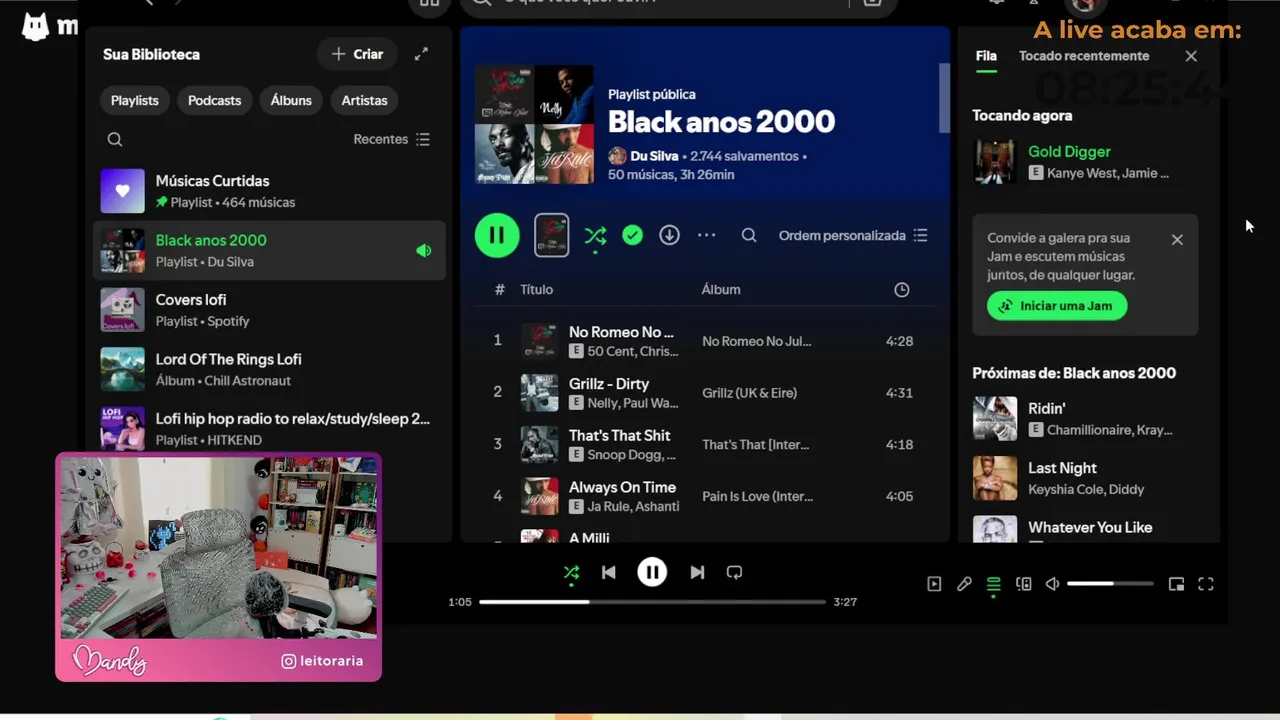
Task: Open the miniplayer icon
Action: click(1176, 584)
